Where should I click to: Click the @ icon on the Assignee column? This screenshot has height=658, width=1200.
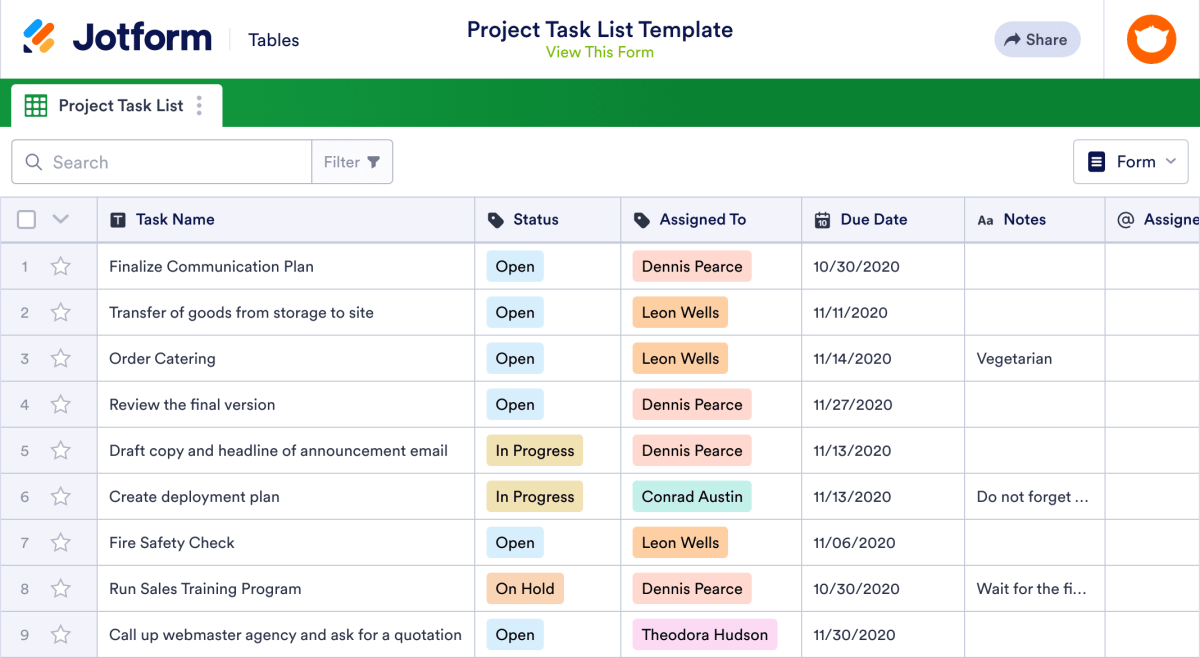1126,219
